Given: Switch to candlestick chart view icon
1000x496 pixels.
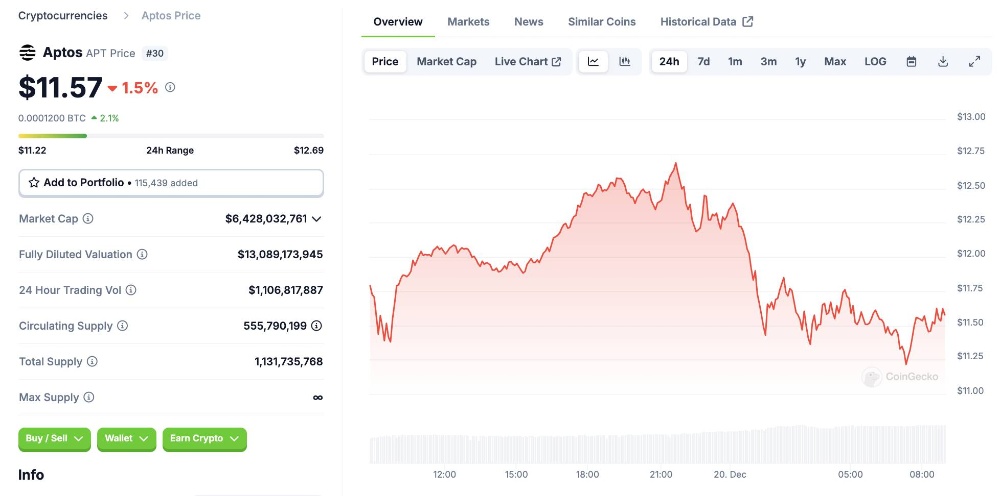Looking at the screenshot, I should (624, 62).
